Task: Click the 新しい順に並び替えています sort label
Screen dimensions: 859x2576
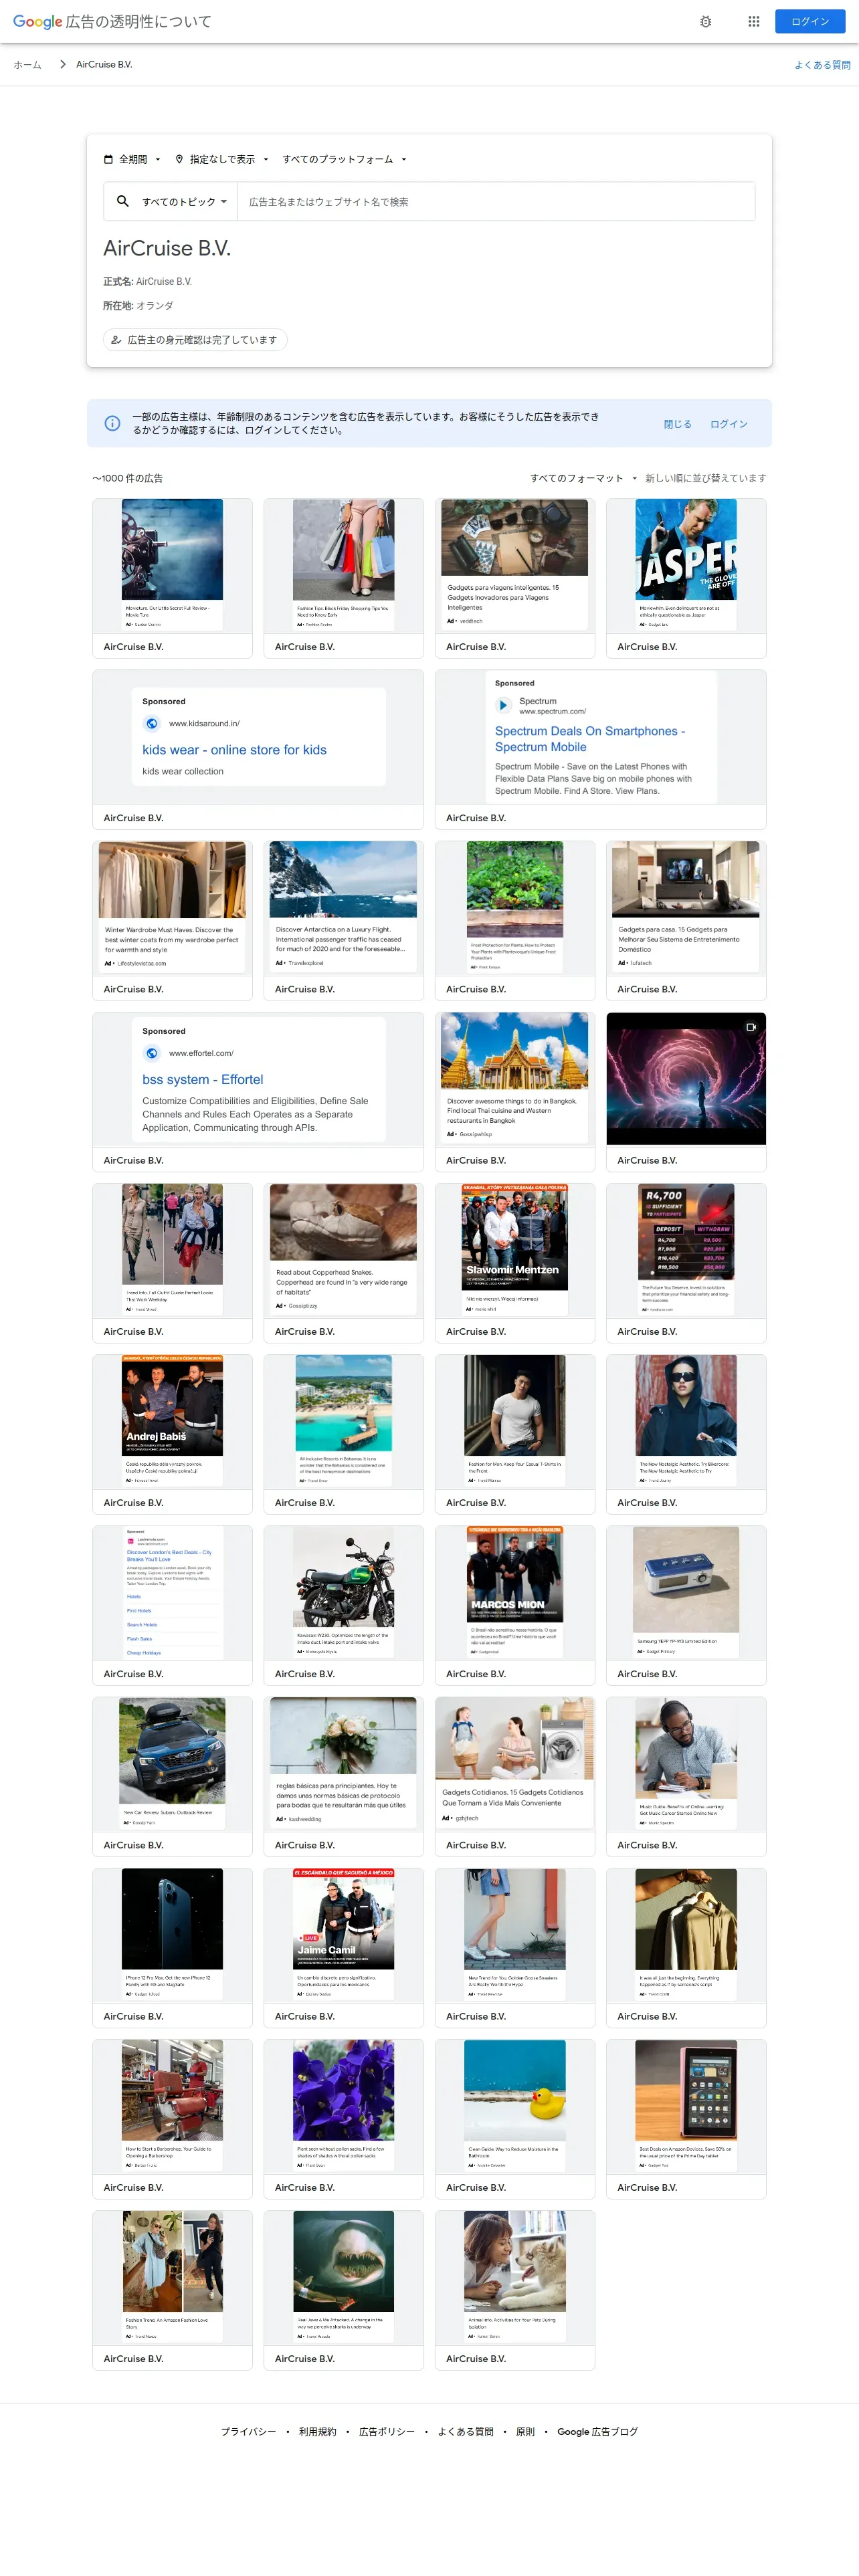Action: click(x=705, y=478)
